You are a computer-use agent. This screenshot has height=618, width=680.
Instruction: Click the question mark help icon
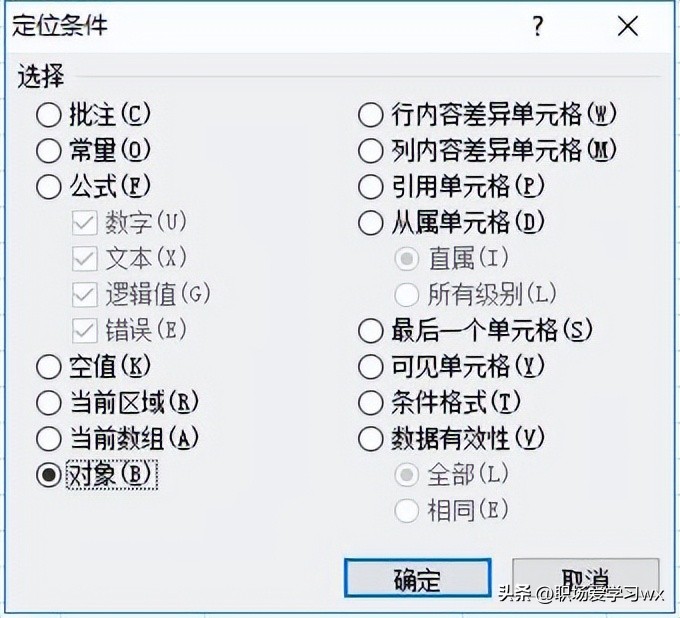pyautogui.click(x=539, y=27)
